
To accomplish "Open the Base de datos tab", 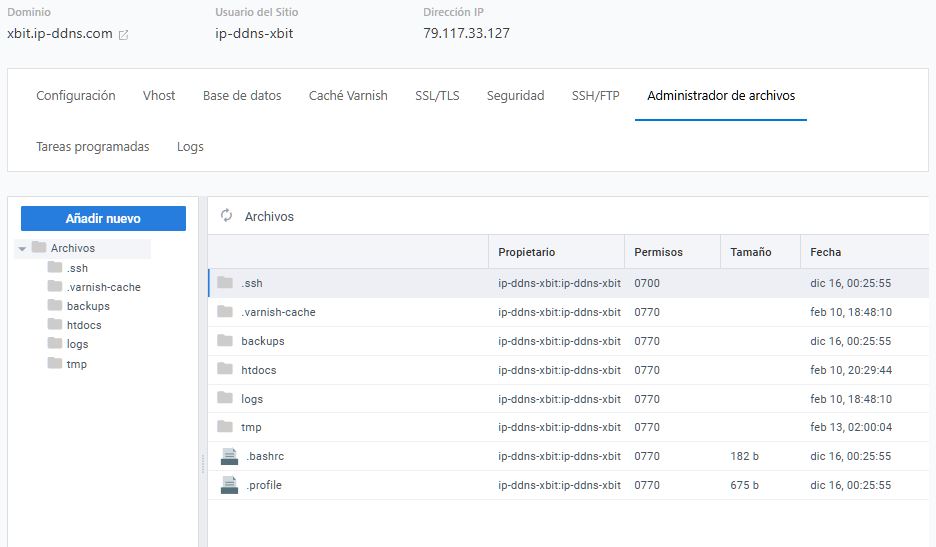I will [x=242, y=96].
